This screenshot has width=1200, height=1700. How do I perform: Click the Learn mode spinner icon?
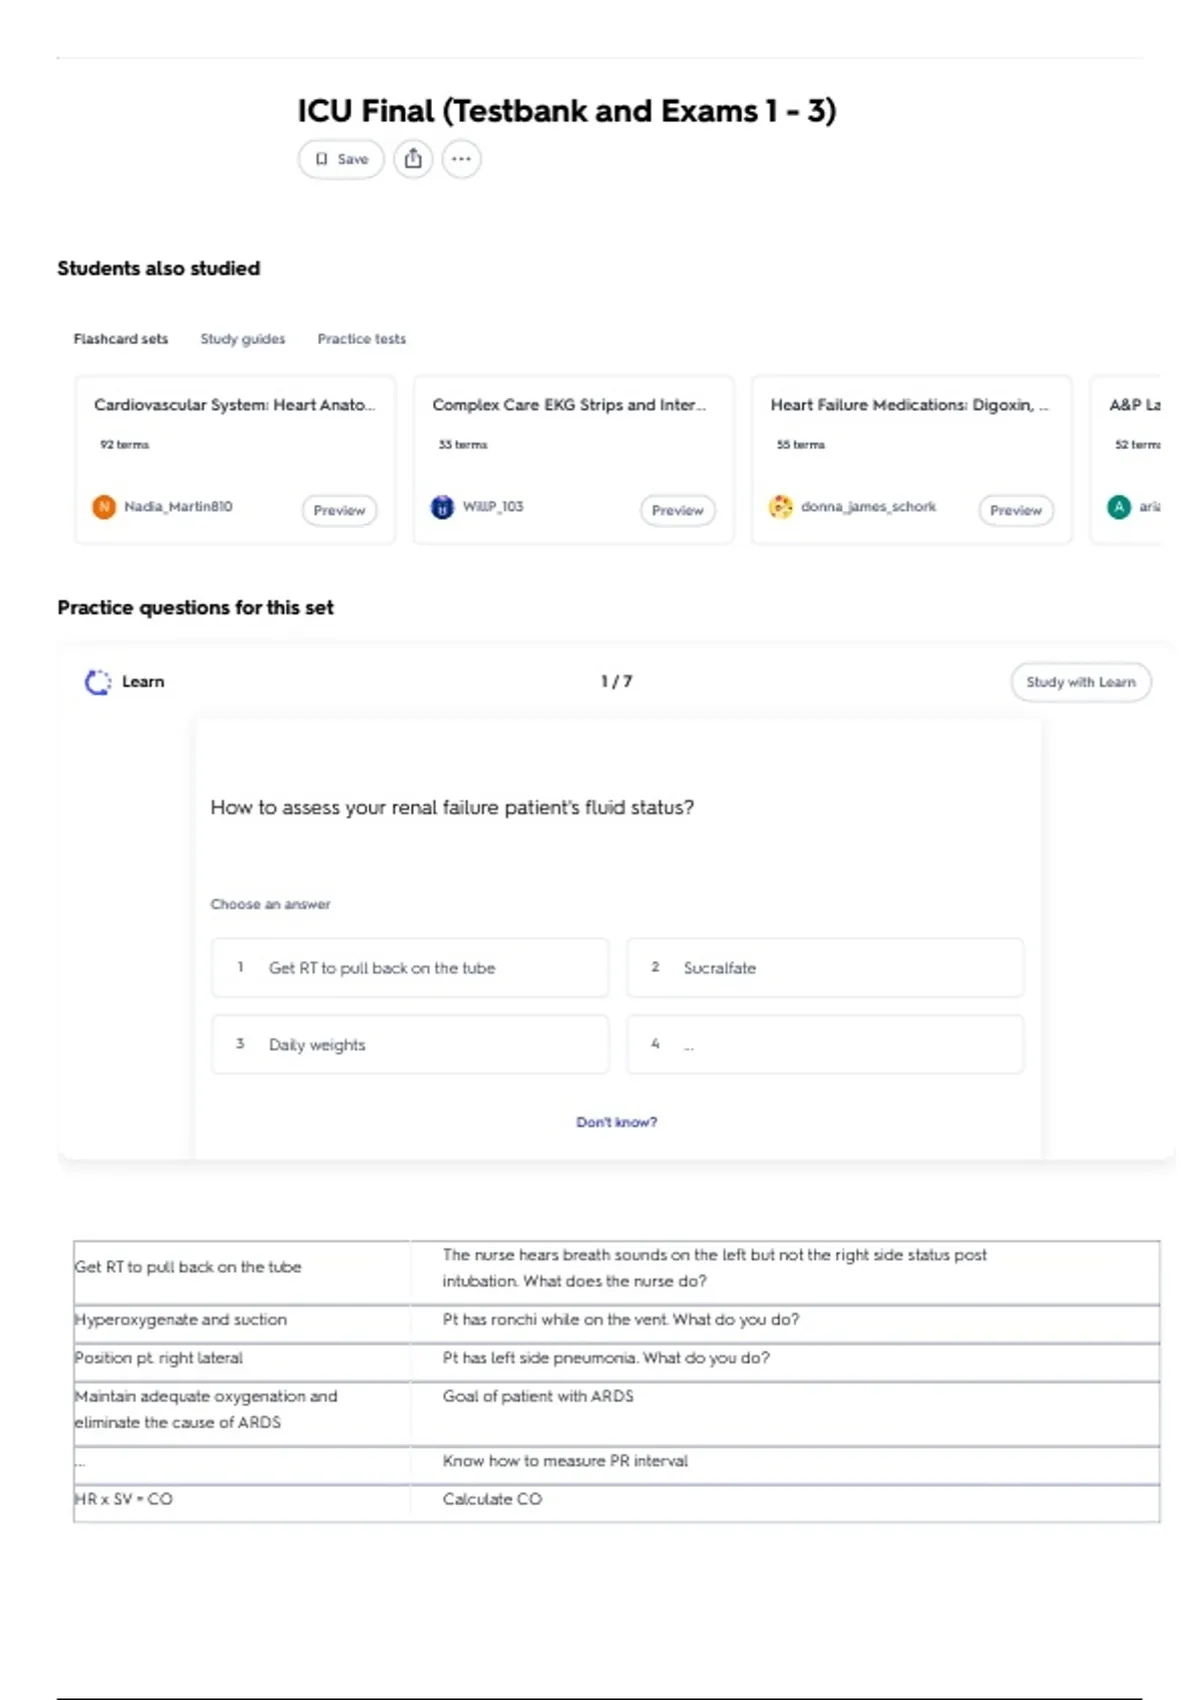click(98, 682)
